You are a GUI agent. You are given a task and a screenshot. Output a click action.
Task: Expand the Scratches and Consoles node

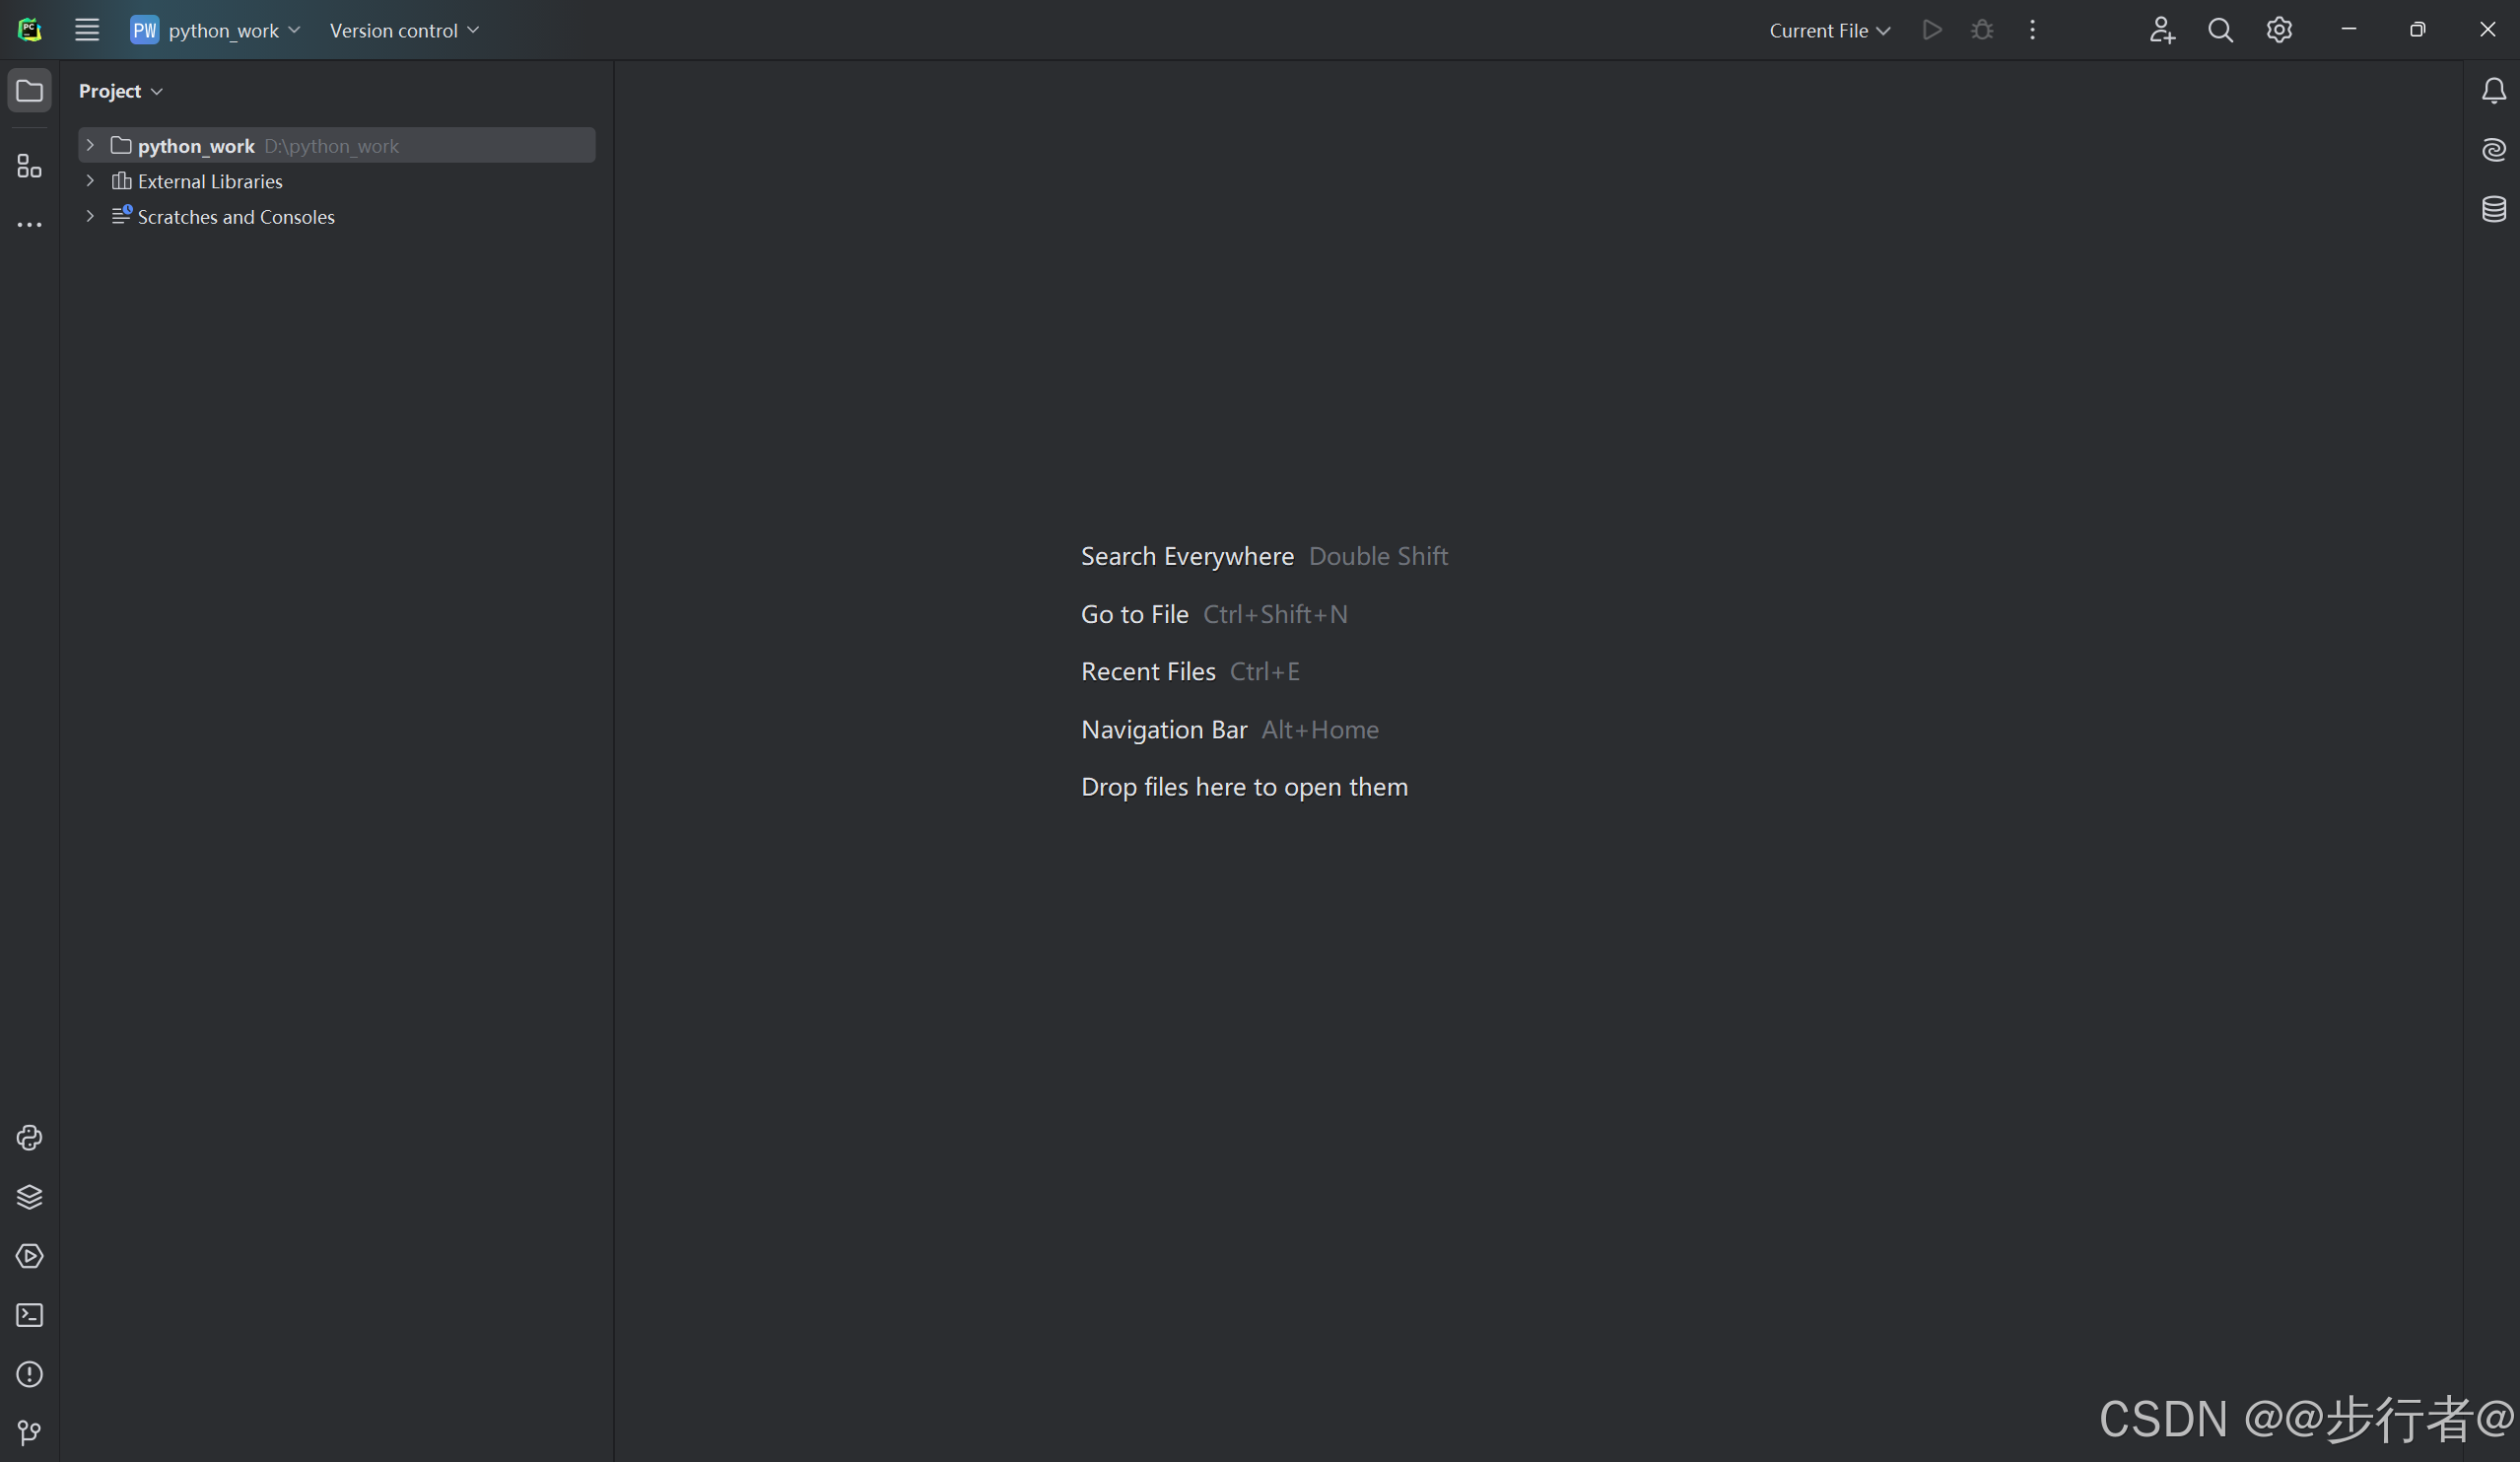90,216
